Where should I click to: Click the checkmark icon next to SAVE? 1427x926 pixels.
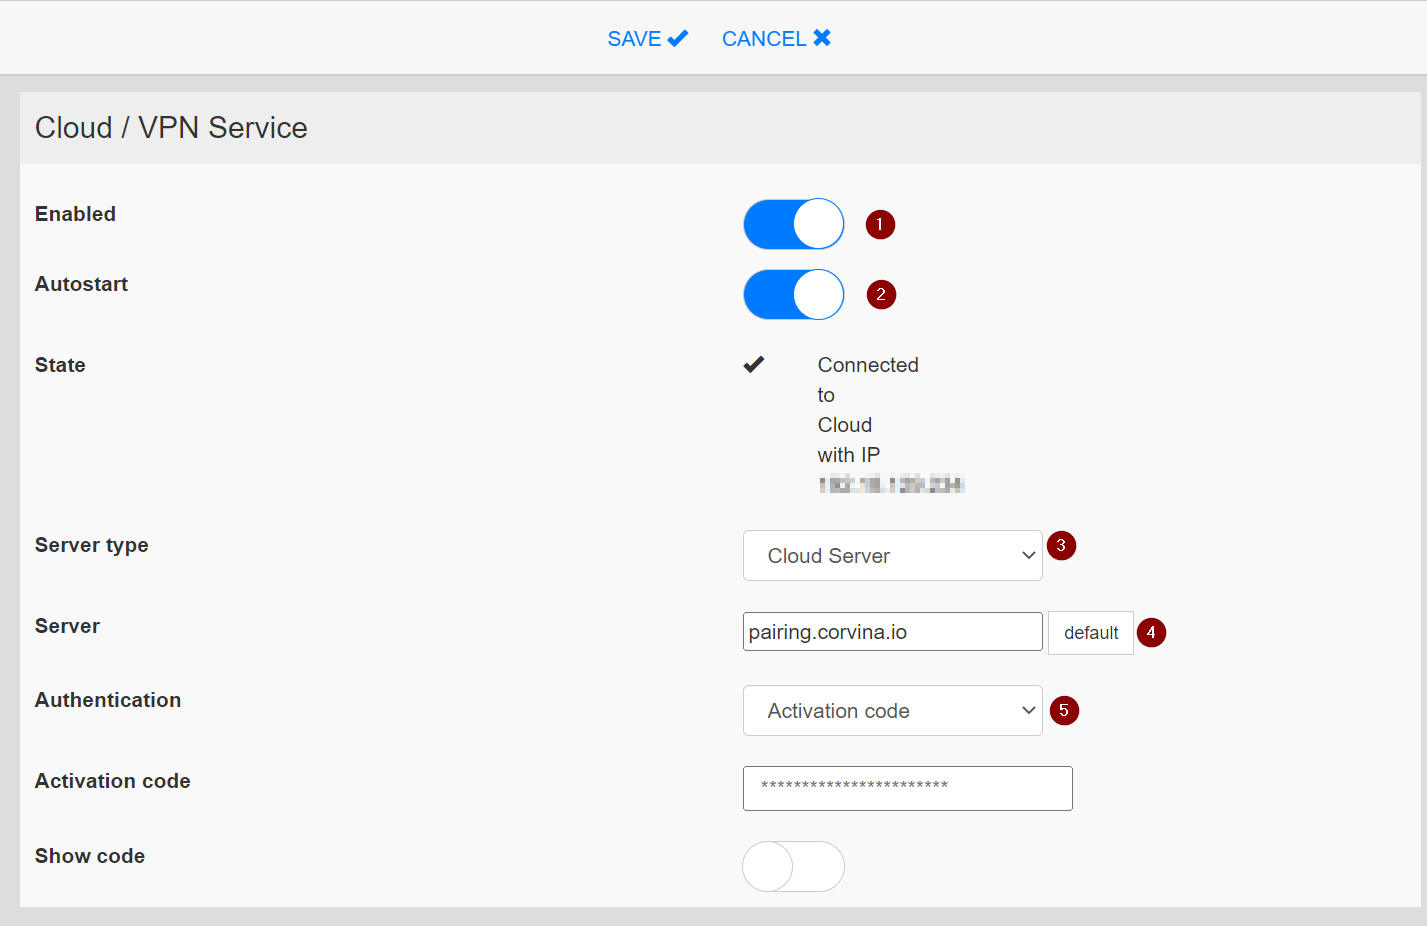(679, 38)
